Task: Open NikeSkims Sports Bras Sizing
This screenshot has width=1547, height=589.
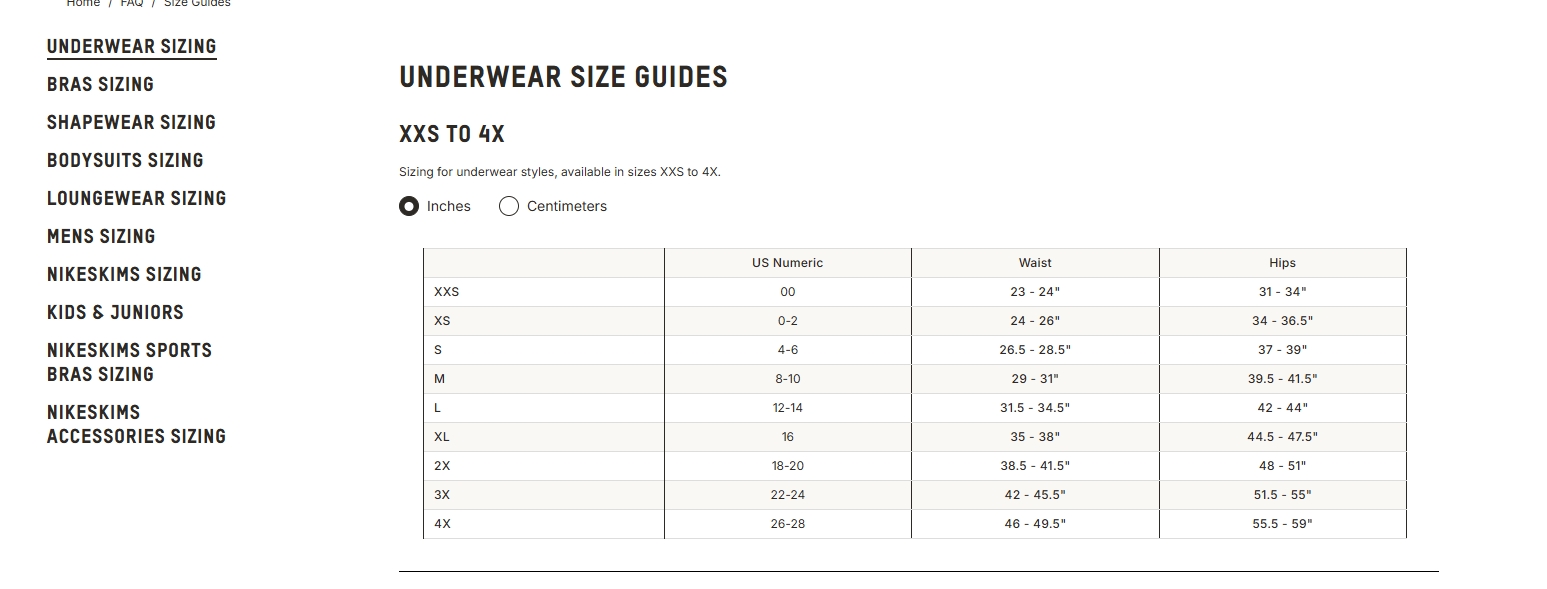Action: (130, 362)
